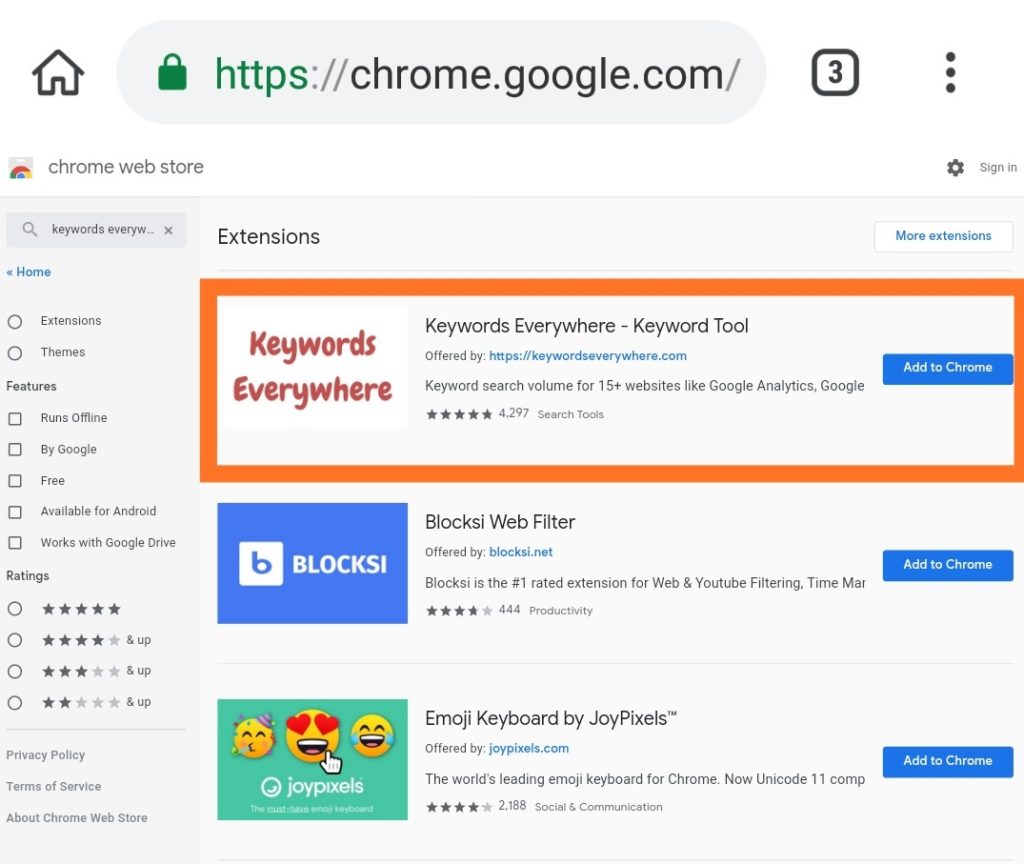The width and height of the screenshot is (1024, 864).
Task: Visit the blocksi.net developer link
Action: coord(521,551)
